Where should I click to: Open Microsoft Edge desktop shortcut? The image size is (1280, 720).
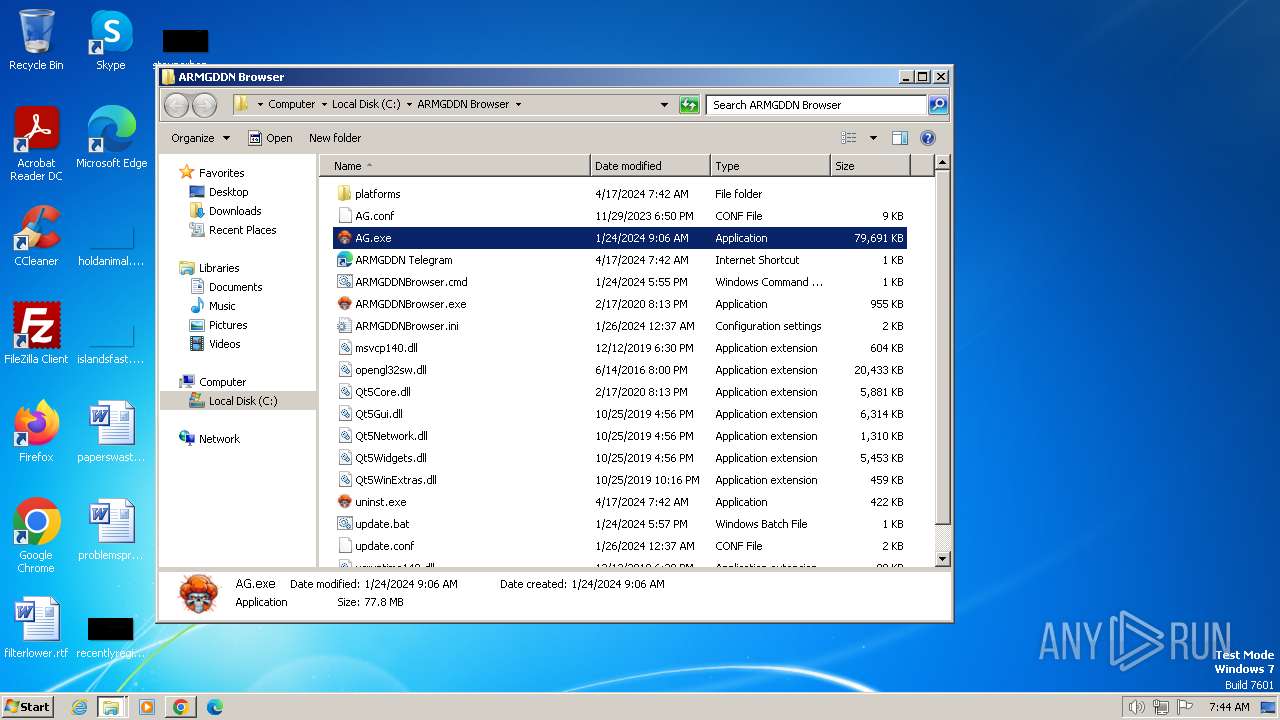click(x=111, y=137)
